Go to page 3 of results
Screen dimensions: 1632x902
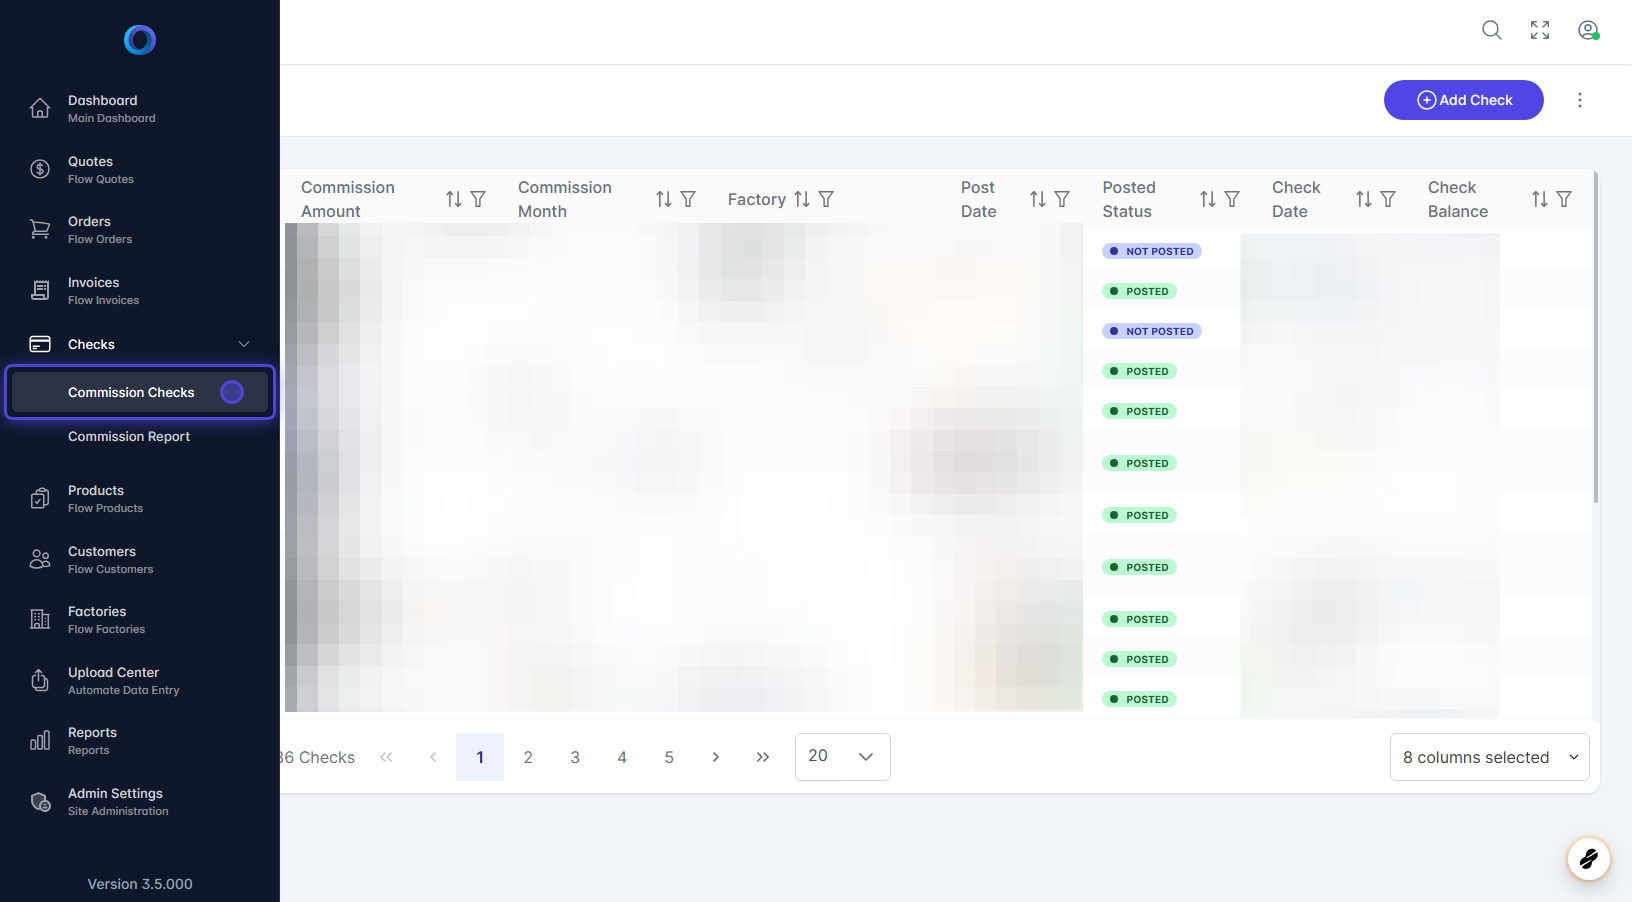click(x=575, y=757)
